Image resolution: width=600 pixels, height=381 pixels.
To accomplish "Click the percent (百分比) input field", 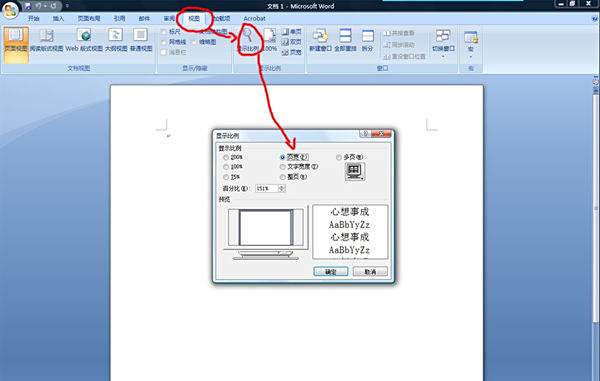I will tap(267, 189).
